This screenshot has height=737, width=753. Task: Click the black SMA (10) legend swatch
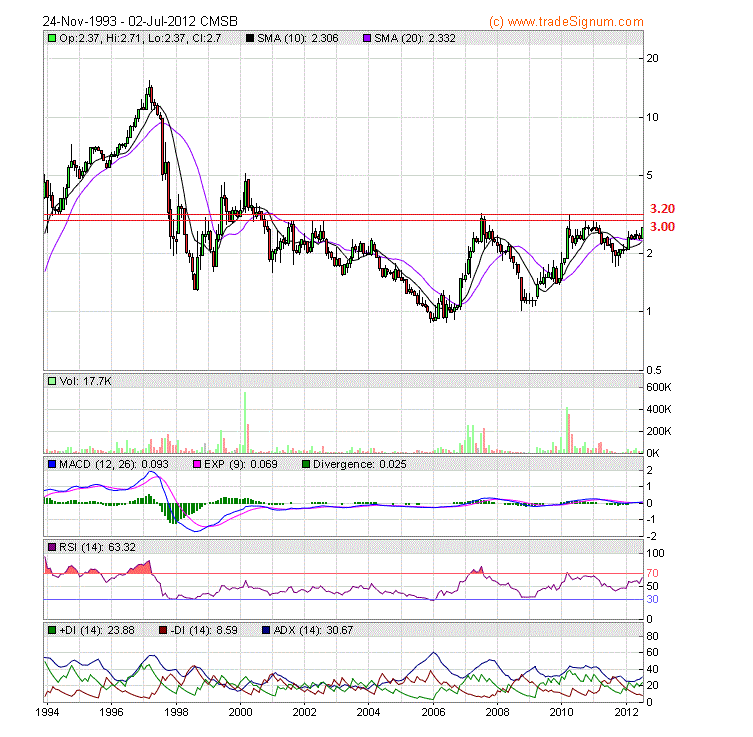click(250, 38)
